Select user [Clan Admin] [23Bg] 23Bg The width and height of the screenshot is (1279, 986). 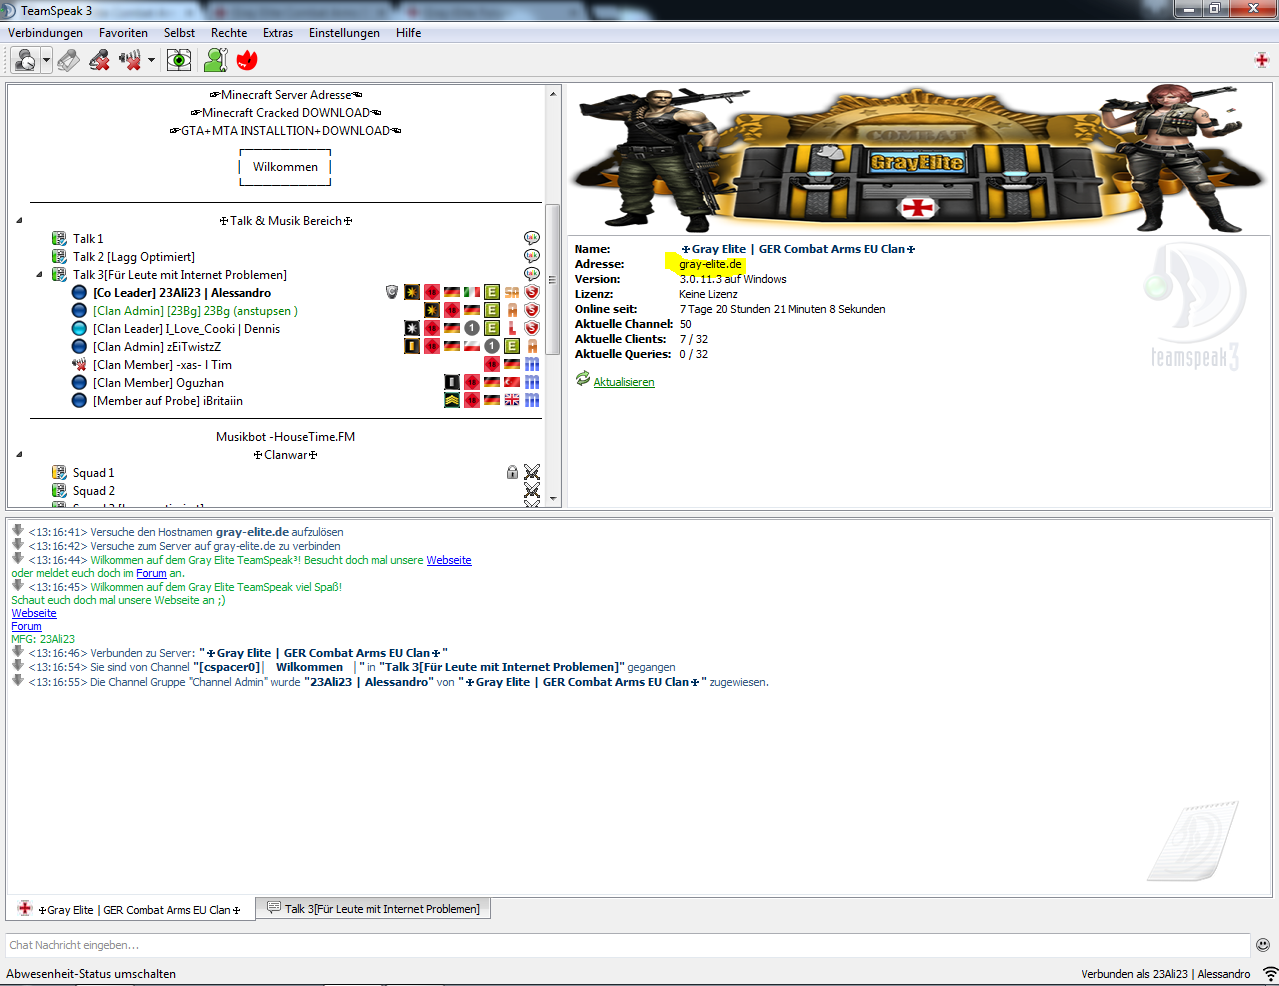pyautogui.click(x=195, y=311)
